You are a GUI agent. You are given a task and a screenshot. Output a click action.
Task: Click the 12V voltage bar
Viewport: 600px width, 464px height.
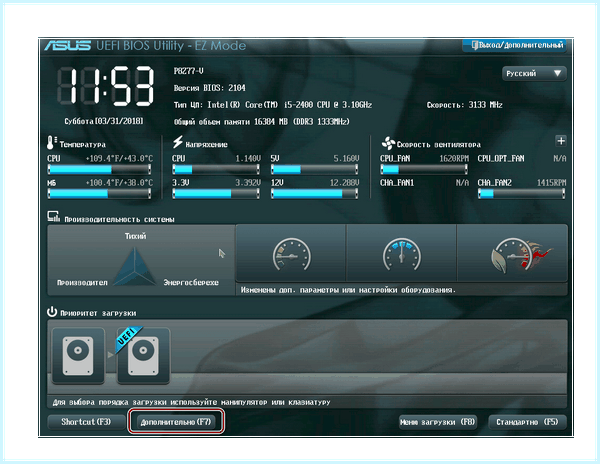[315, 194]
